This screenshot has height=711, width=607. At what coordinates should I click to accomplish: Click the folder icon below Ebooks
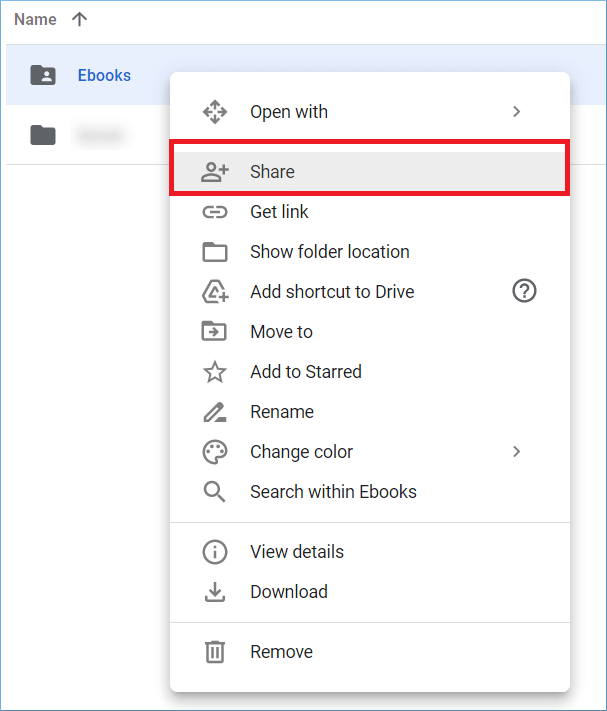(43, 135)
